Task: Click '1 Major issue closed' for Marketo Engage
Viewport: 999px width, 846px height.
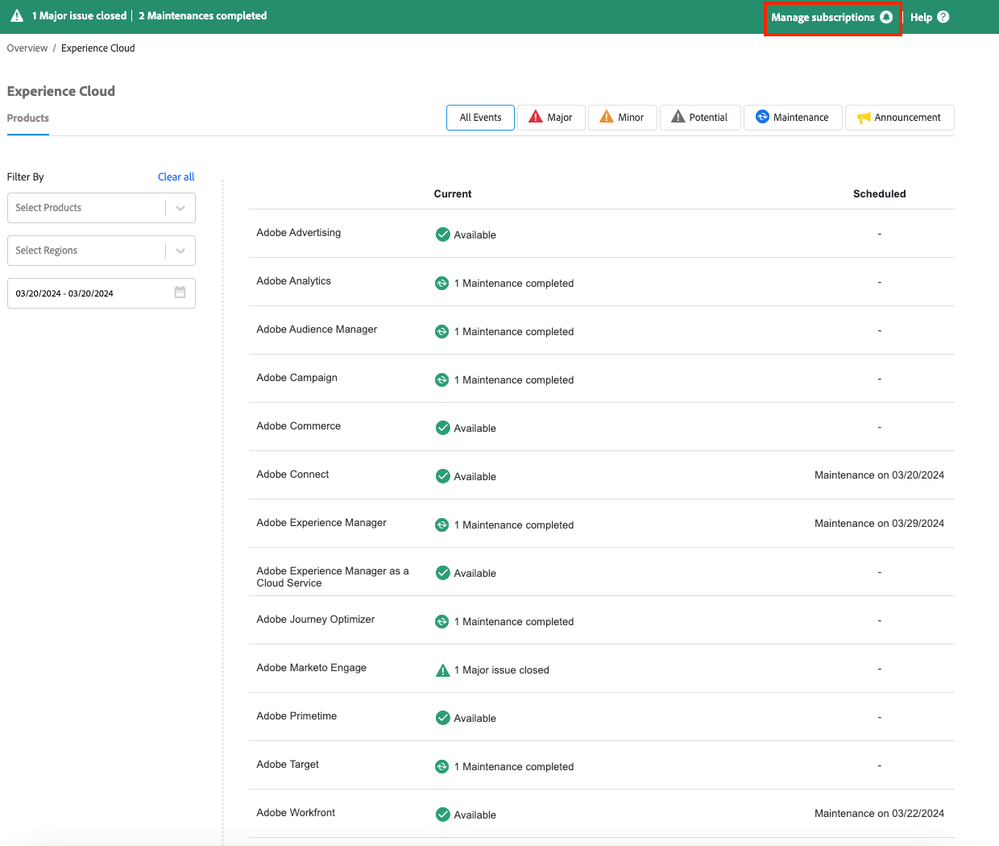Action: click(x=501, y=670)
